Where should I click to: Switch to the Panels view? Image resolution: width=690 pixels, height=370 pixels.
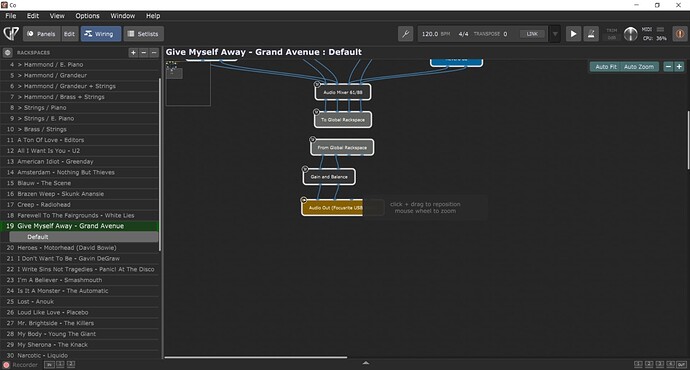(x=41, y=34)
